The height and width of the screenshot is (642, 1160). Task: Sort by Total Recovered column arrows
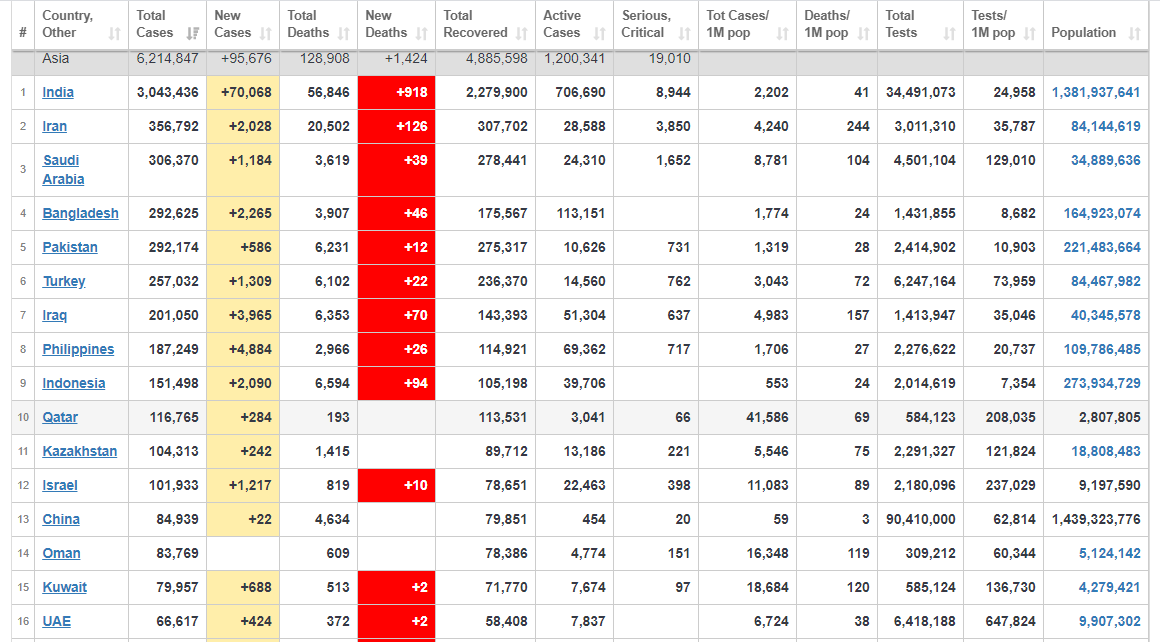coord(522,33)
